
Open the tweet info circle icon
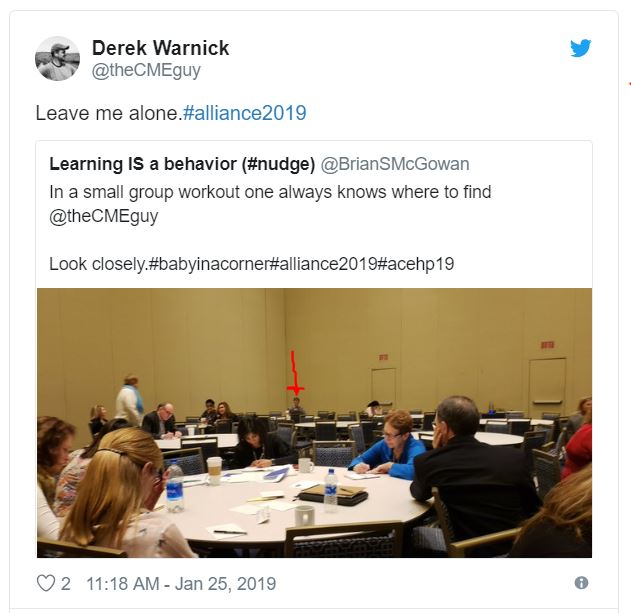(x=581, y=582)
